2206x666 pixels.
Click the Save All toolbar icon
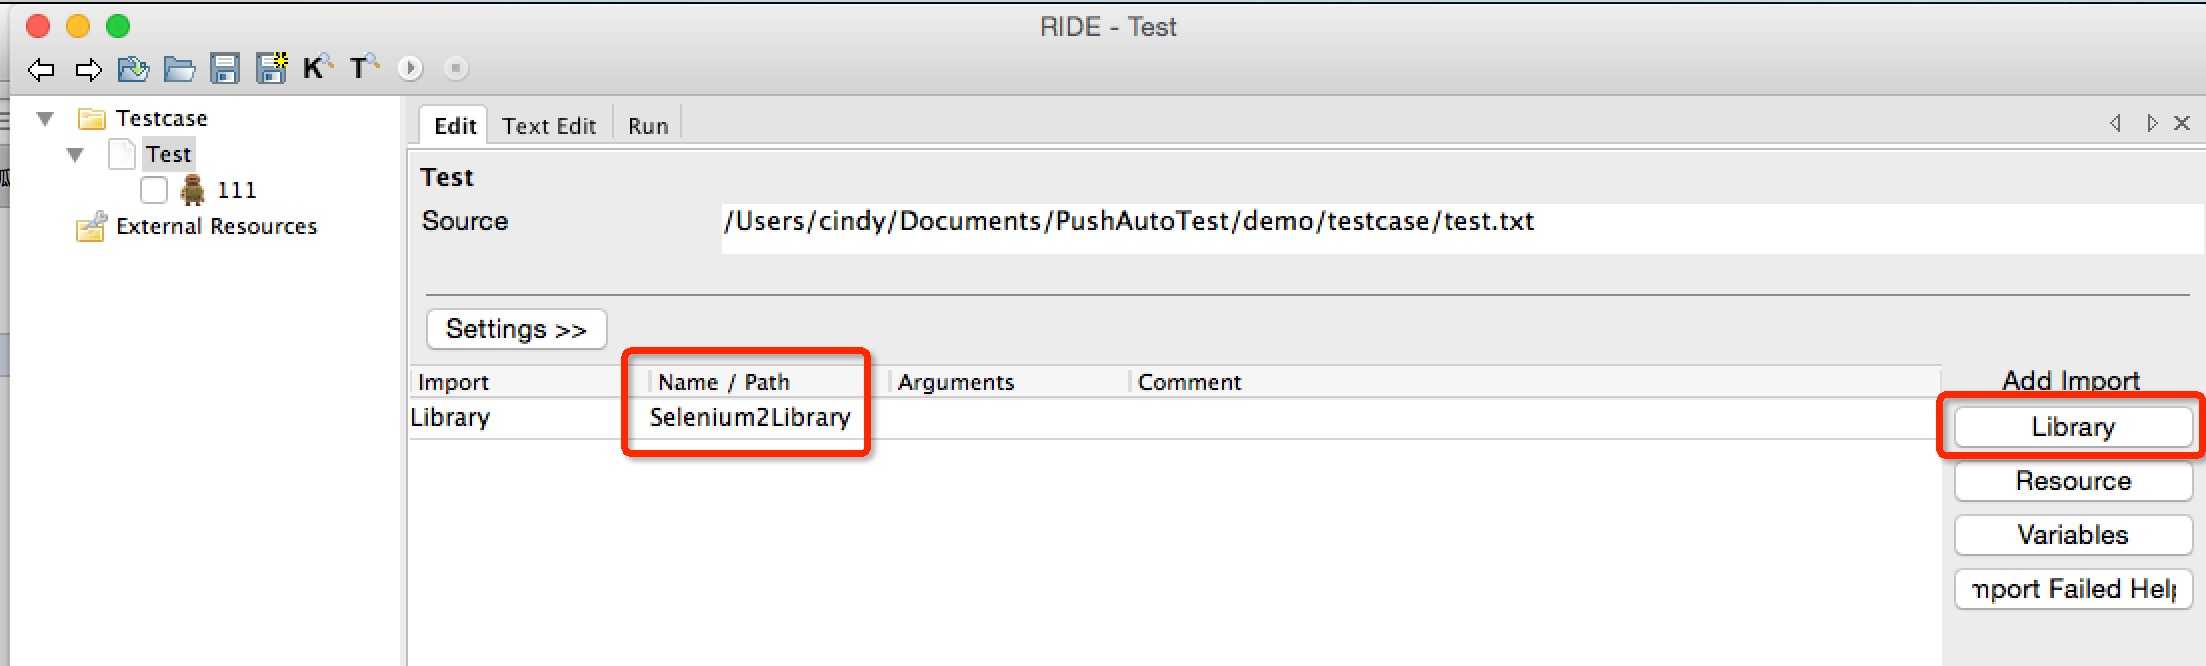(271, 67)
